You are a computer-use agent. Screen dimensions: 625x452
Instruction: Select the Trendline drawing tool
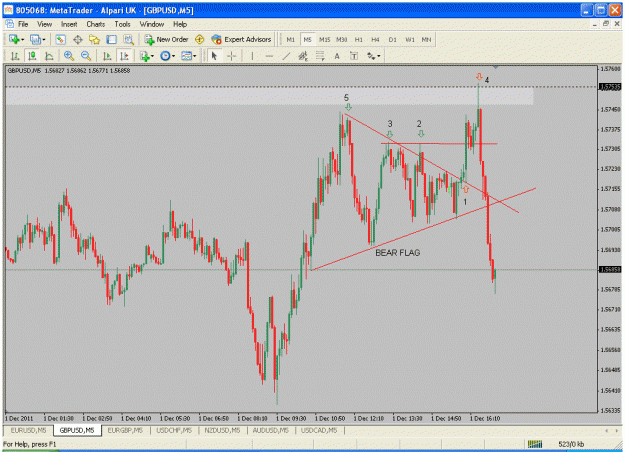tap(286, 56)
